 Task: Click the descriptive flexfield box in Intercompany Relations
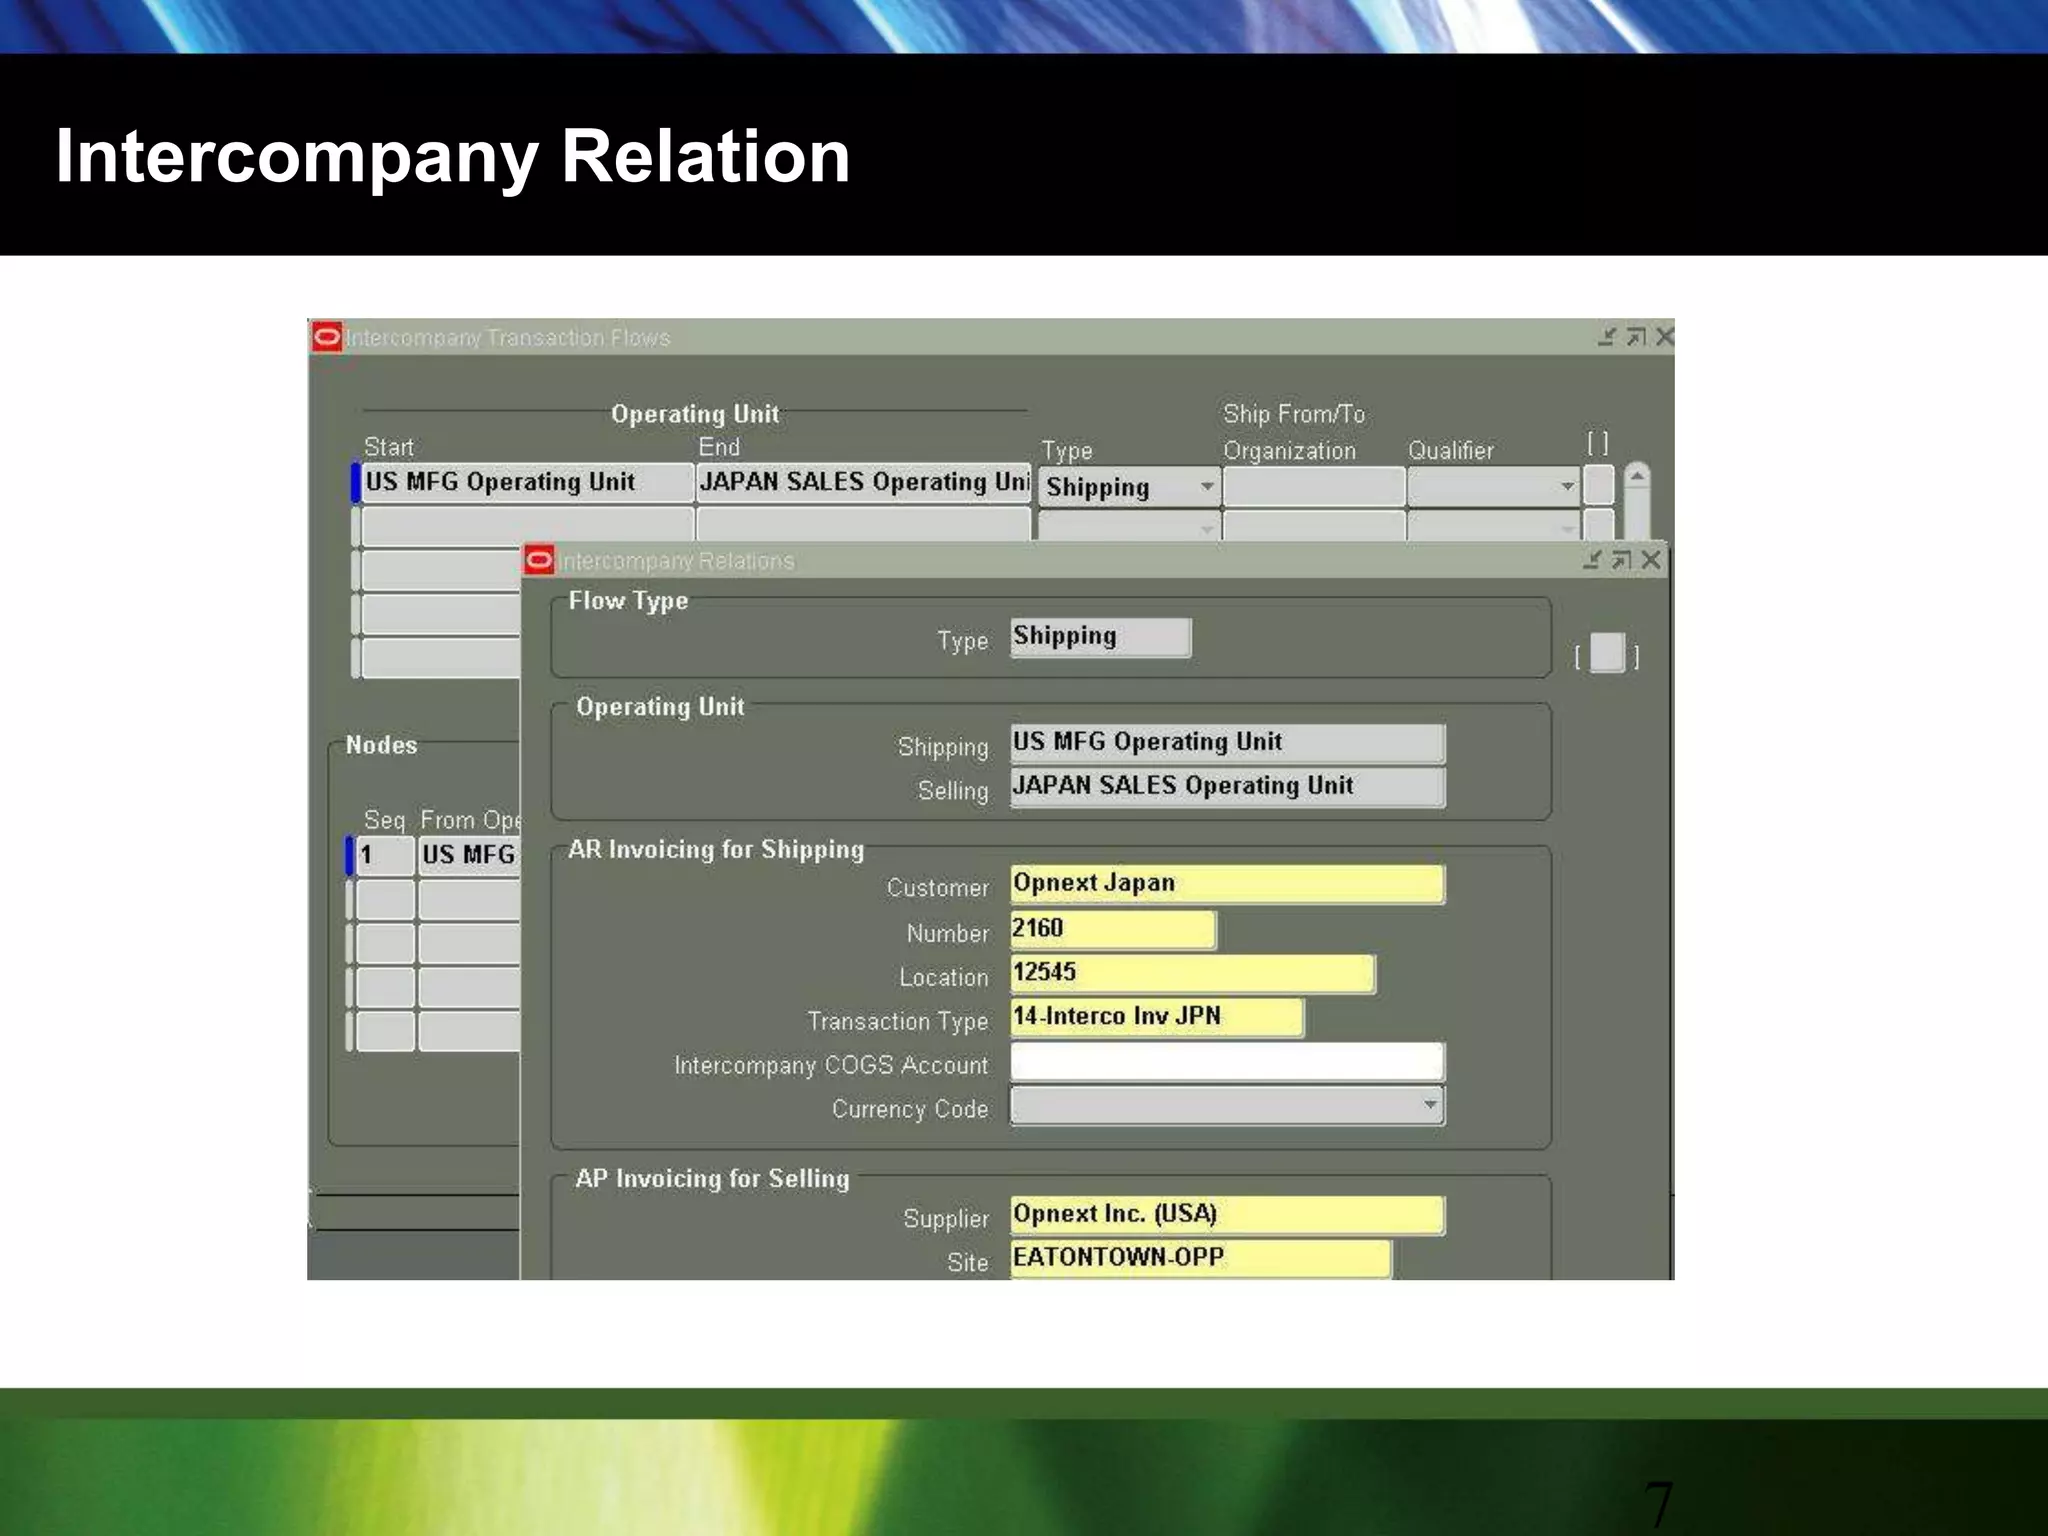(1607, 653)
